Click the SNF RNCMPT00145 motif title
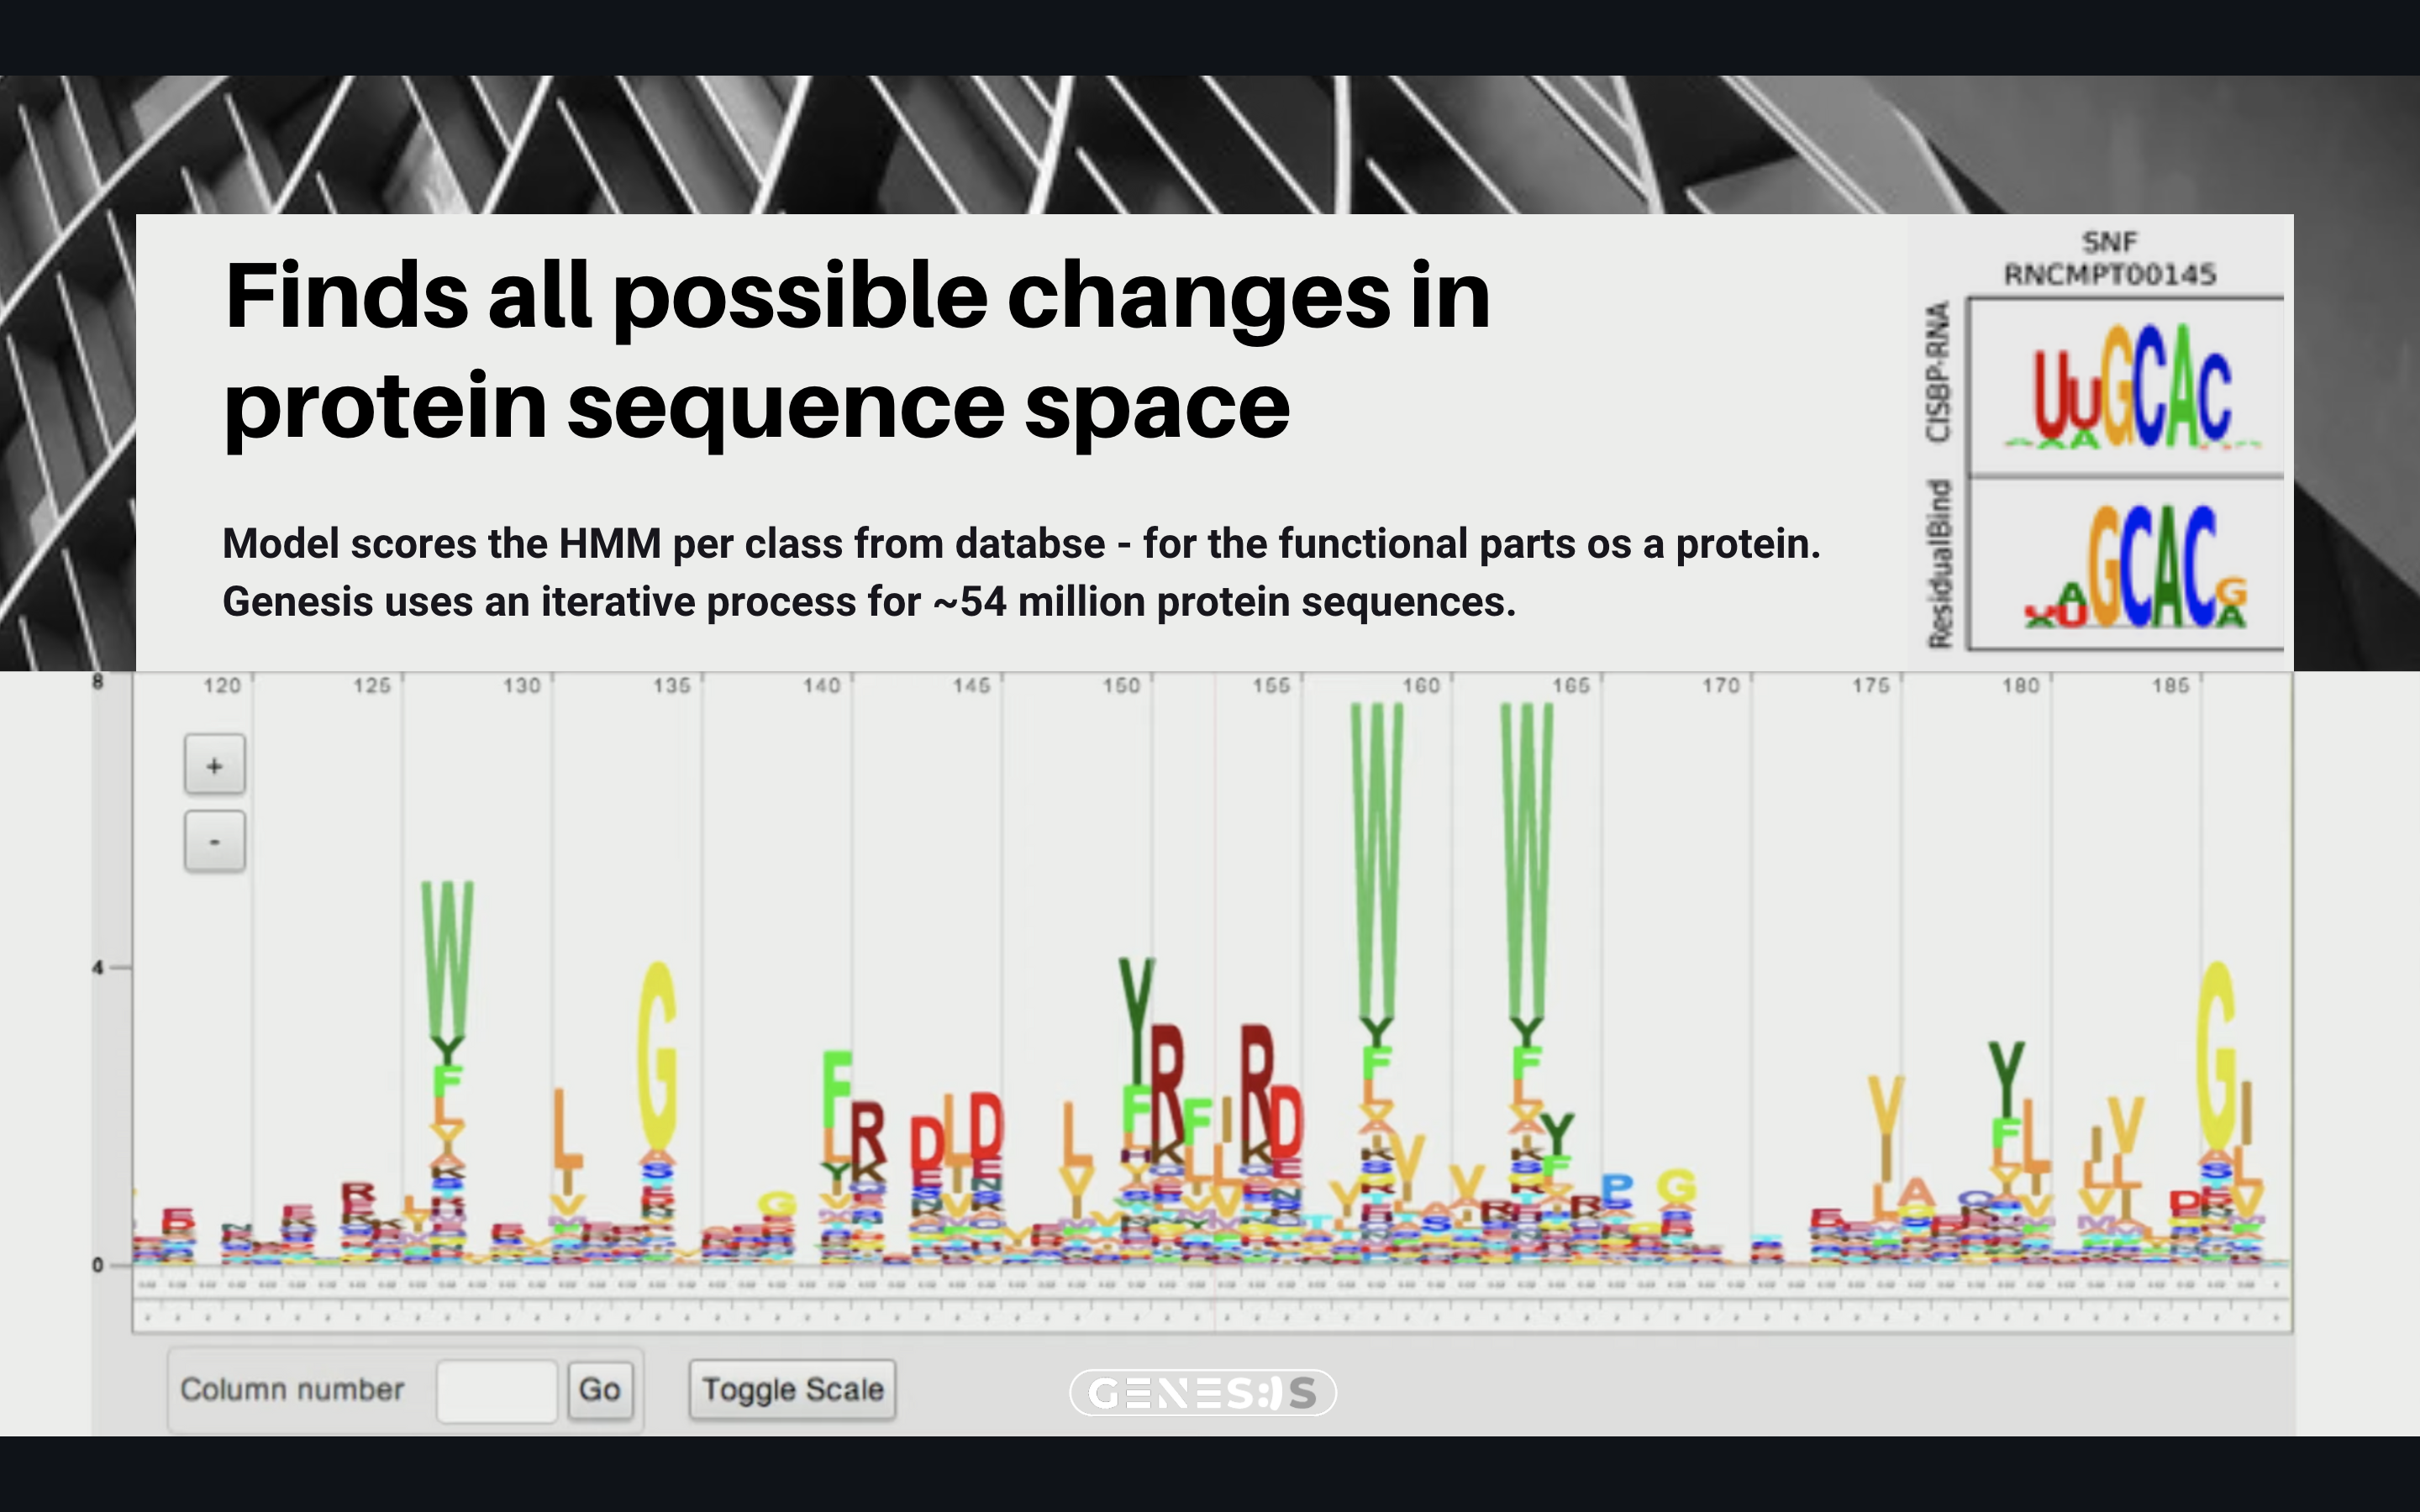This screenshot has width=2420, height=1512. click(2110, 258)
